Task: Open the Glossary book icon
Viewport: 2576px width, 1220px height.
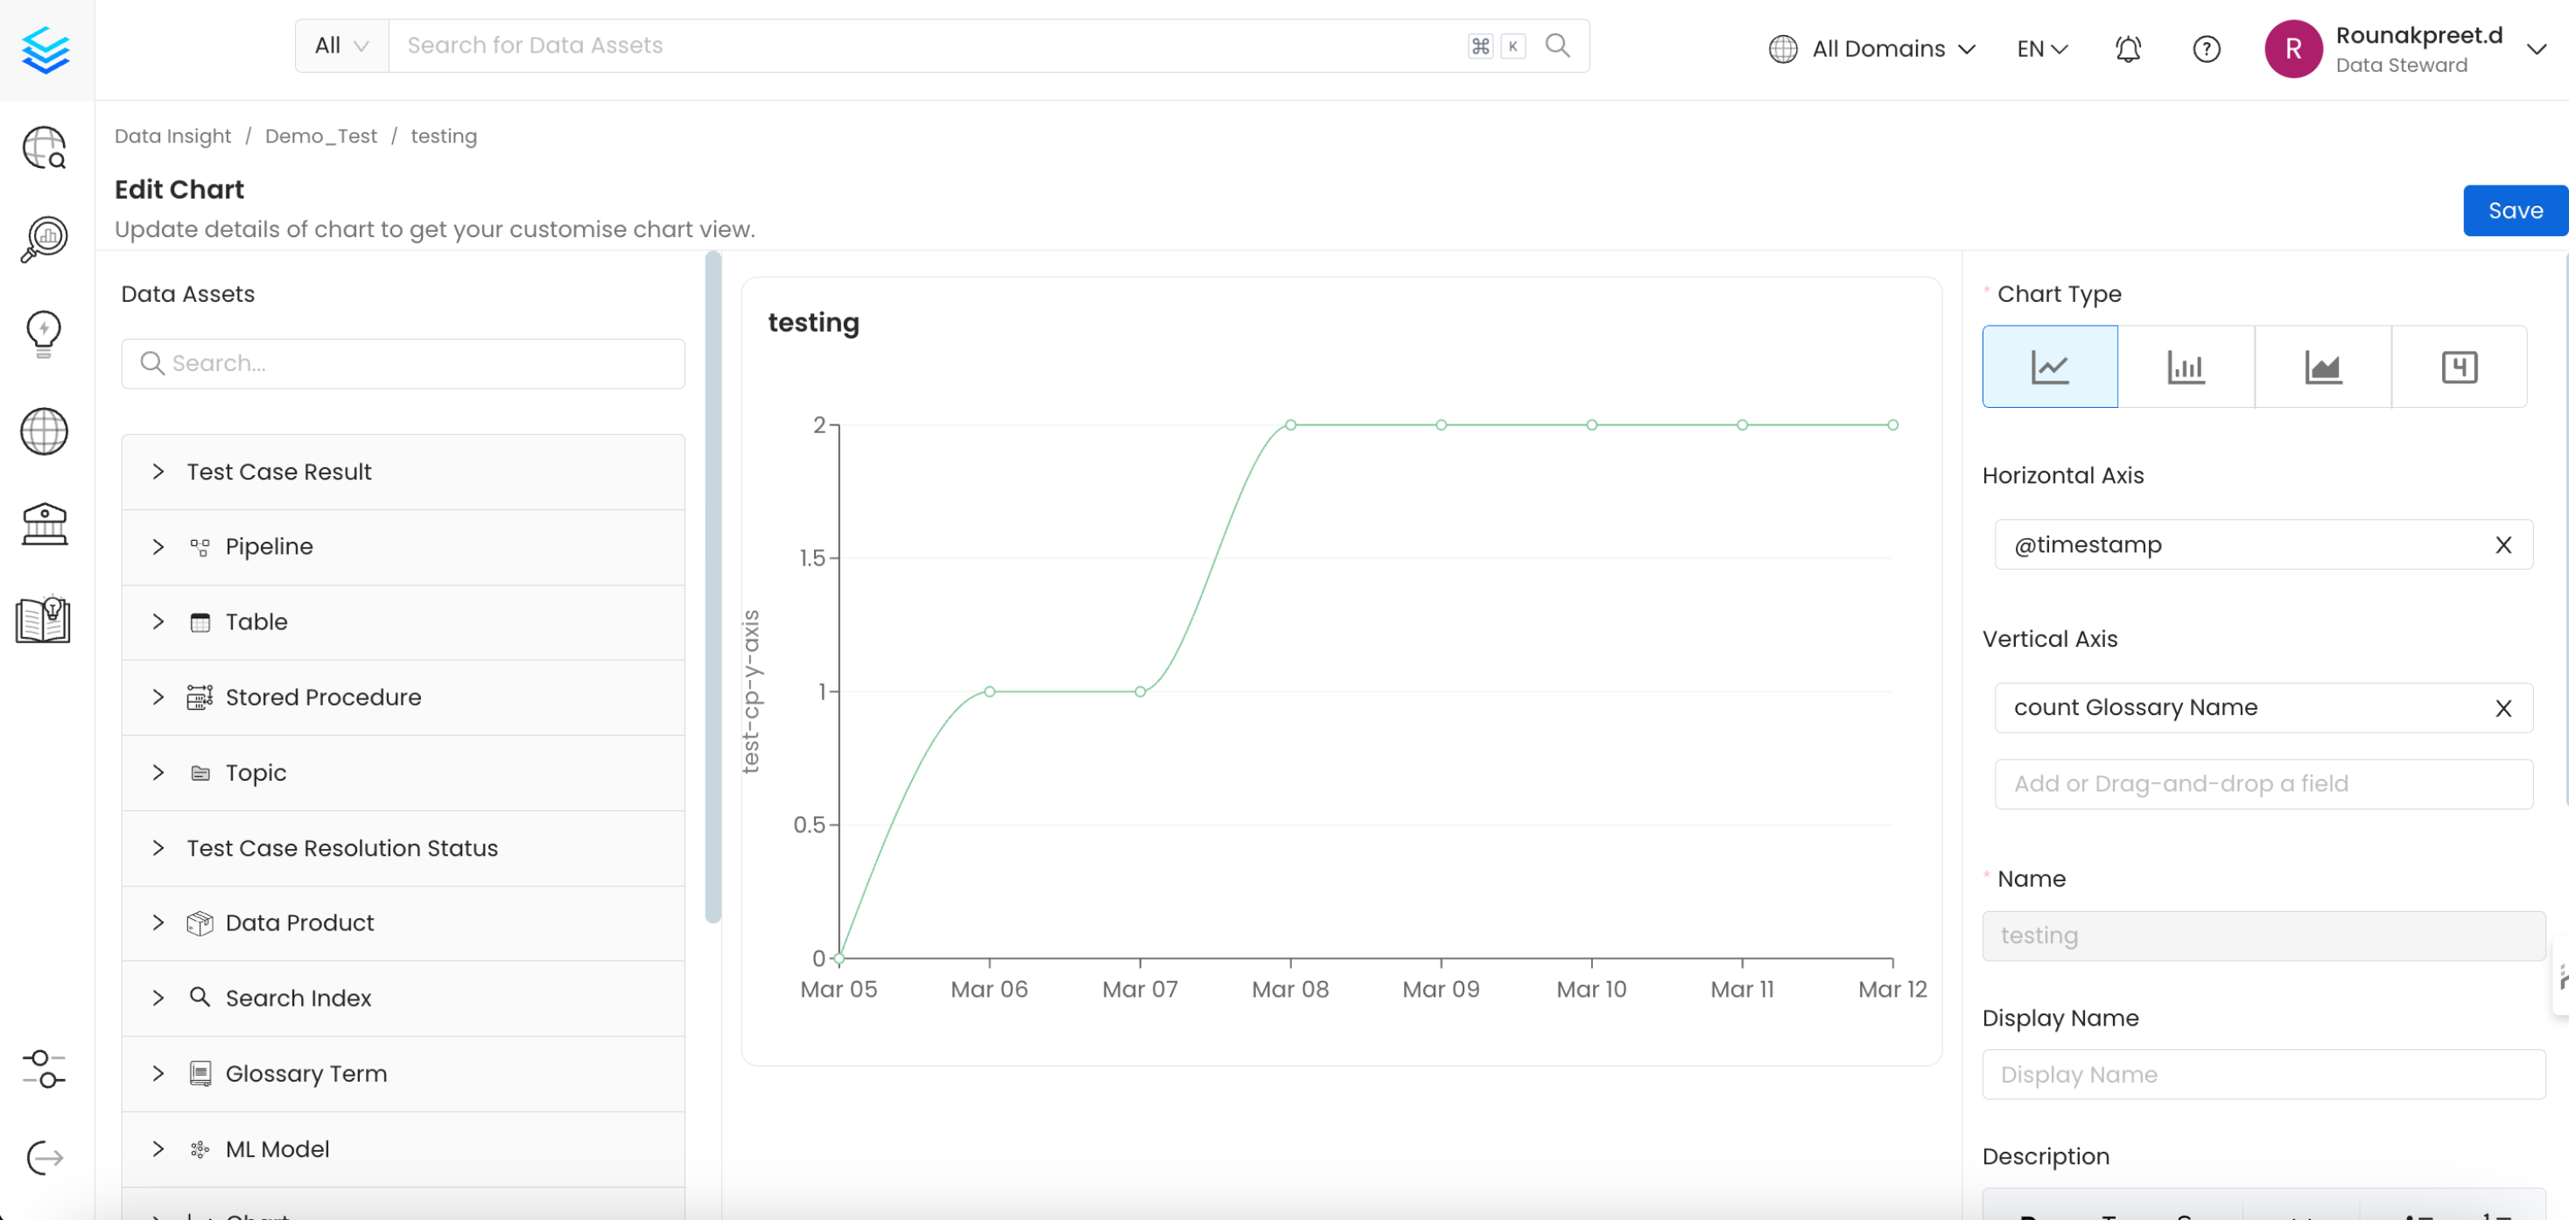Action: [x=43, y=619]
